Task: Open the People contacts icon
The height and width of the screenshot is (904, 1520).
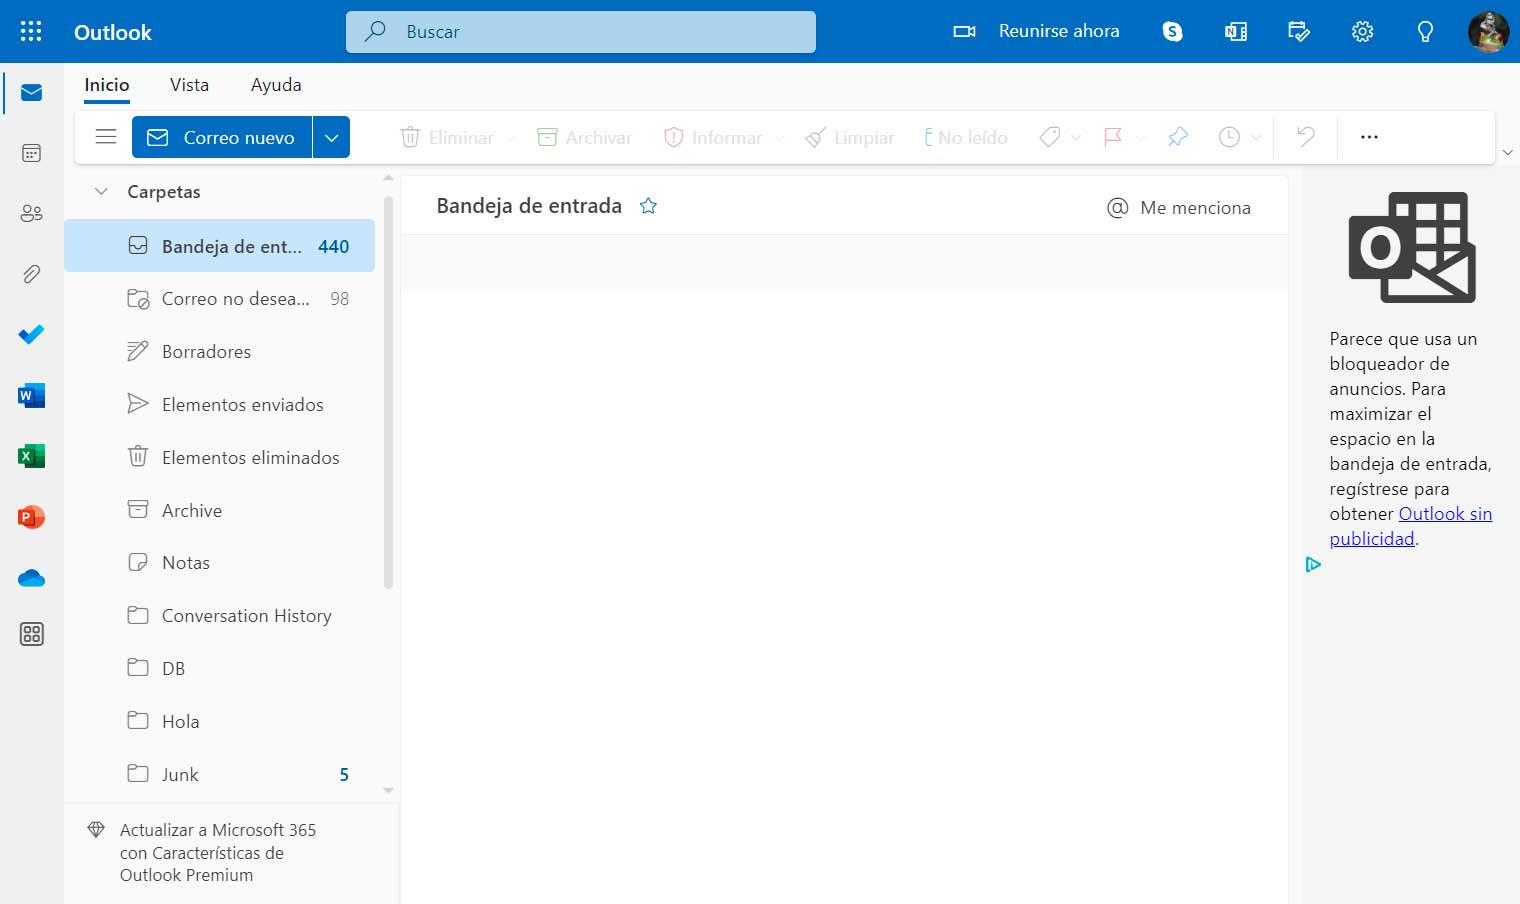Action: click(31, 213)
